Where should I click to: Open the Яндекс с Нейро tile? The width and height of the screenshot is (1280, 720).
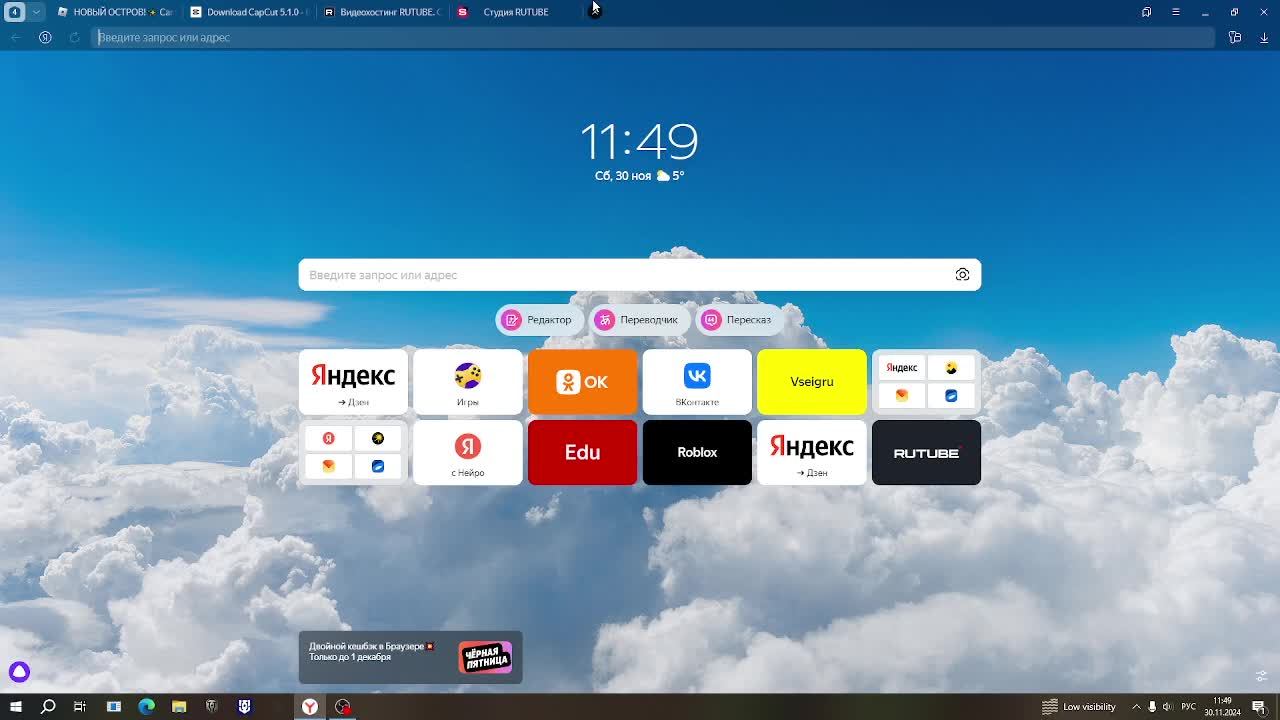pos(468,452)
